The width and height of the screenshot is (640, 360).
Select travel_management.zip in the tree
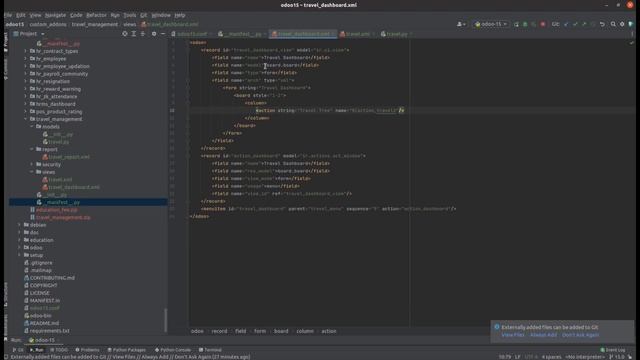click(63, 218)
